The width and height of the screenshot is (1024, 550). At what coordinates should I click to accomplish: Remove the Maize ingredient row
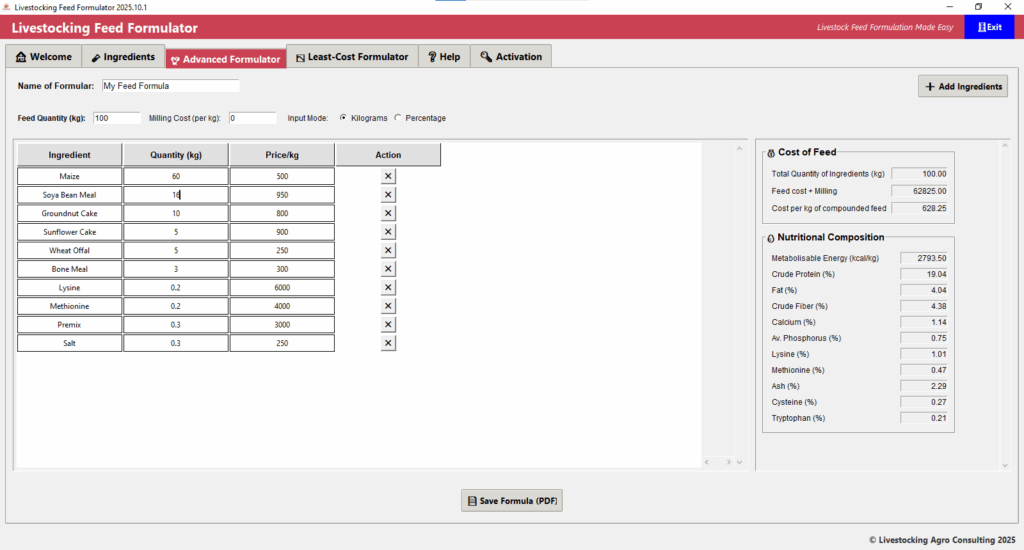point(388,176)
